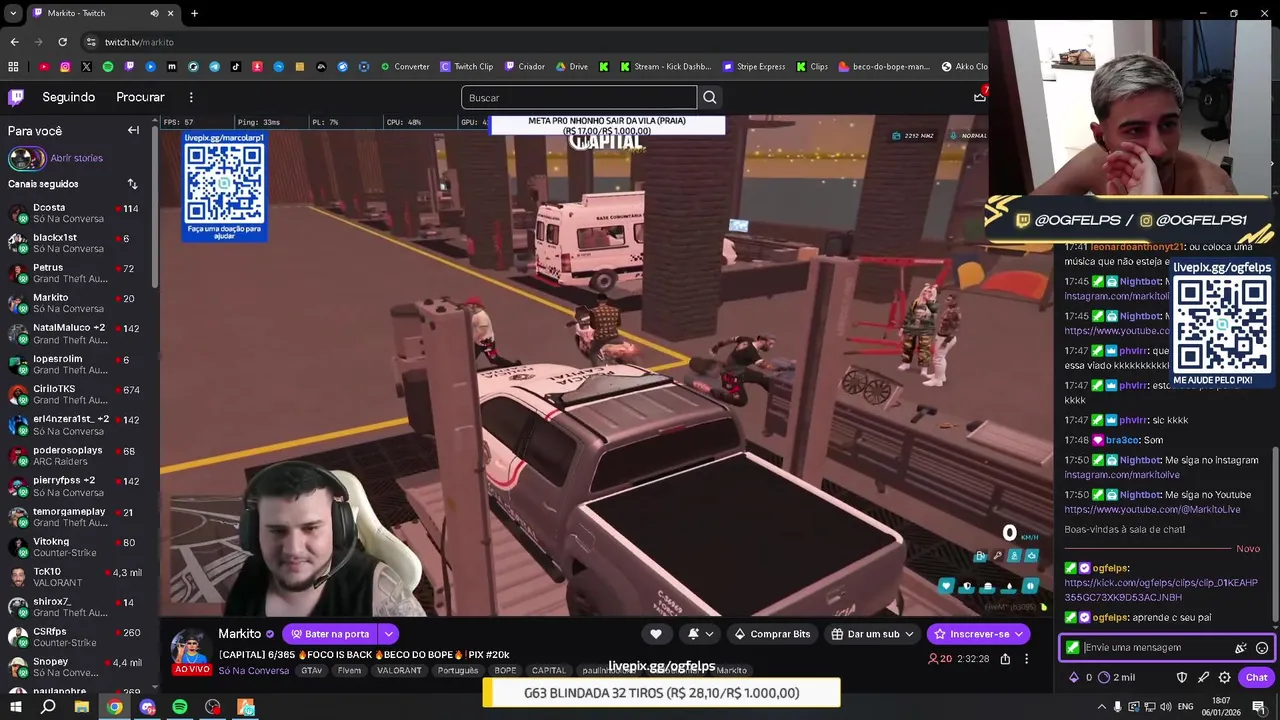1280x720 pixels.
Task: Click the VALORANT stream tag
Action: click(x=399, y=670)
